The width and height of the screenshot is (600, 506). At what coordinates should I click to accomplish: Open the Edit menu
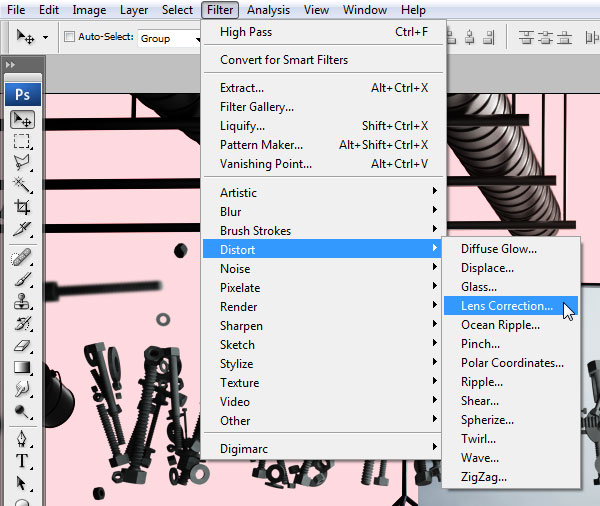49,10
